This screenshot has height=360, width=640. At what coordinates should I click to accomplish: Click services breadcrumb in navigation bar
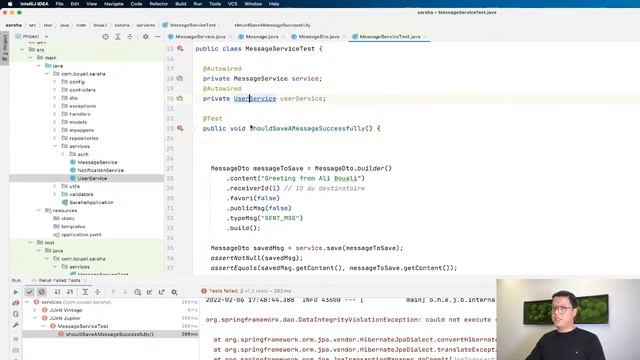[x=146, y=25]
